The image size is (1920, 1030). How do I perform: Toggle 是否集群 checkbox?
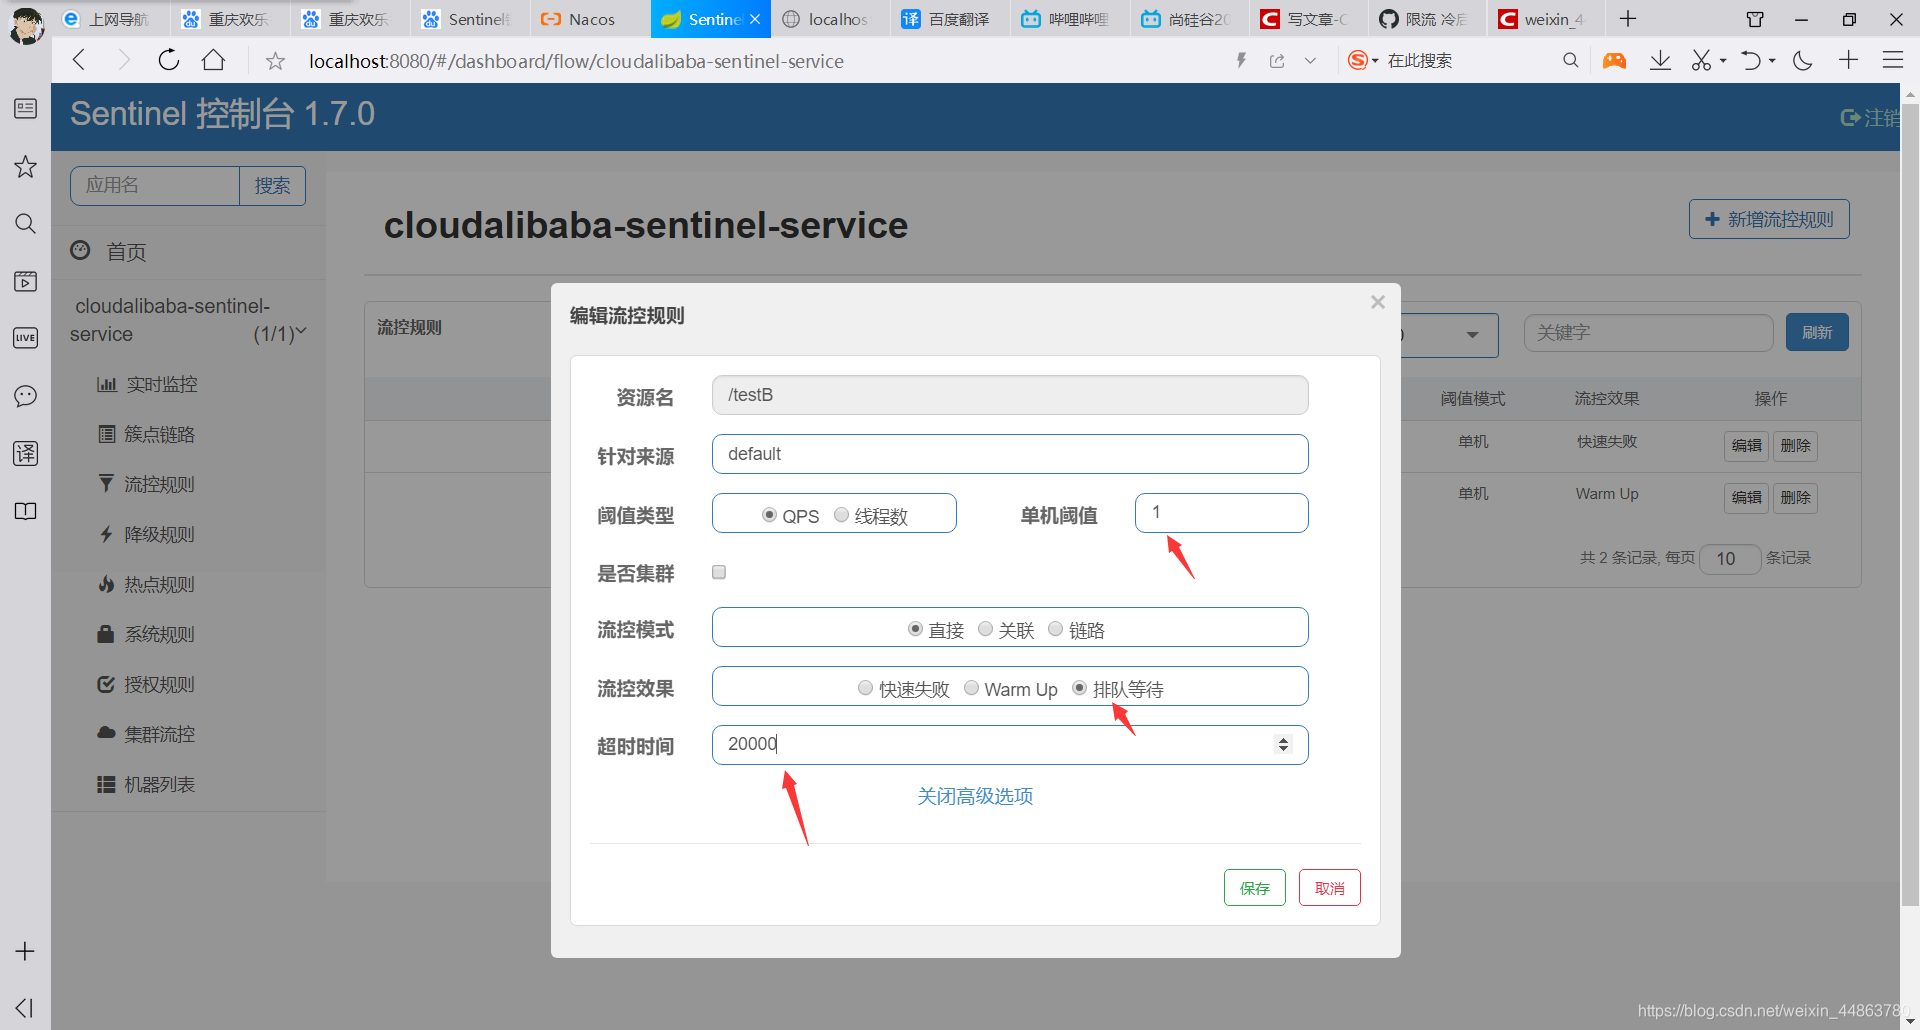tap(719, 572)
